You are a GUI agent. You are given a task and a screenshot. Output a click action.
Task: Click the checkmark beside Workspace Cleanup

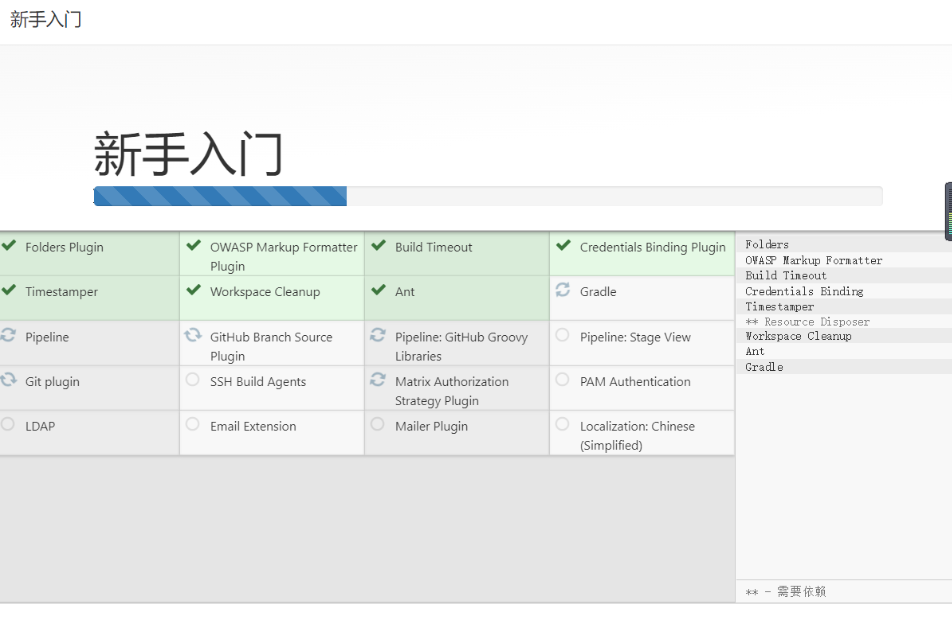[194, 290]
